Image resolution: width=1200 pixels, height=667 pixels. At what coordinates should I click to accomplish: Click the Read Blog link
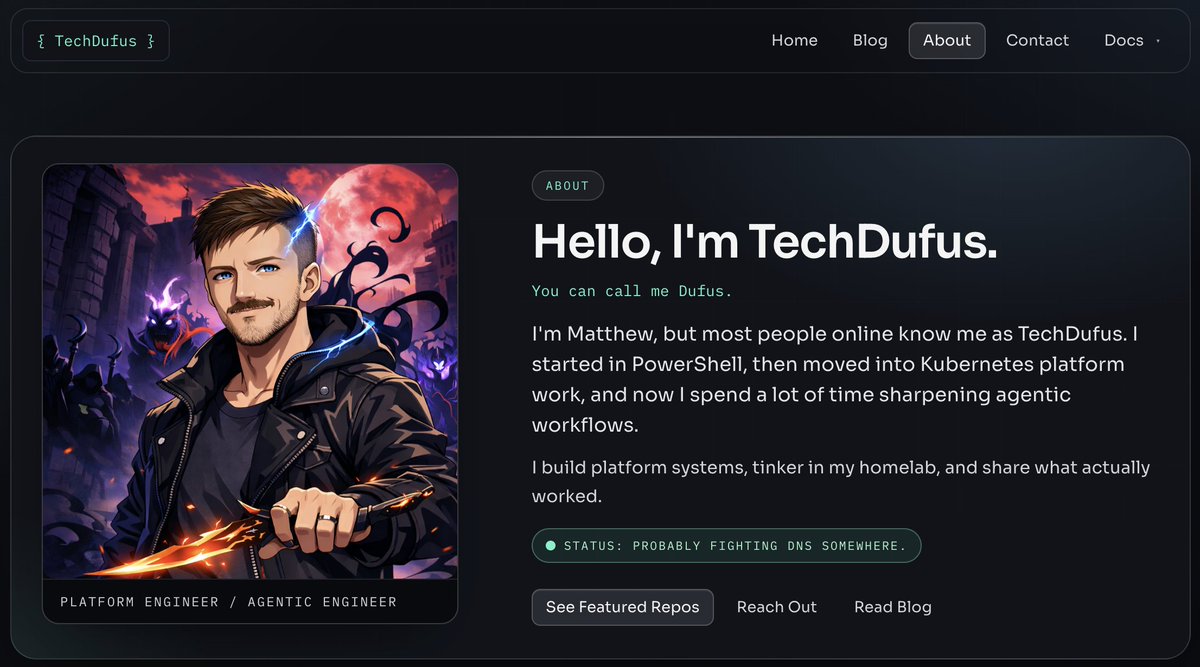tap(892, 607)
